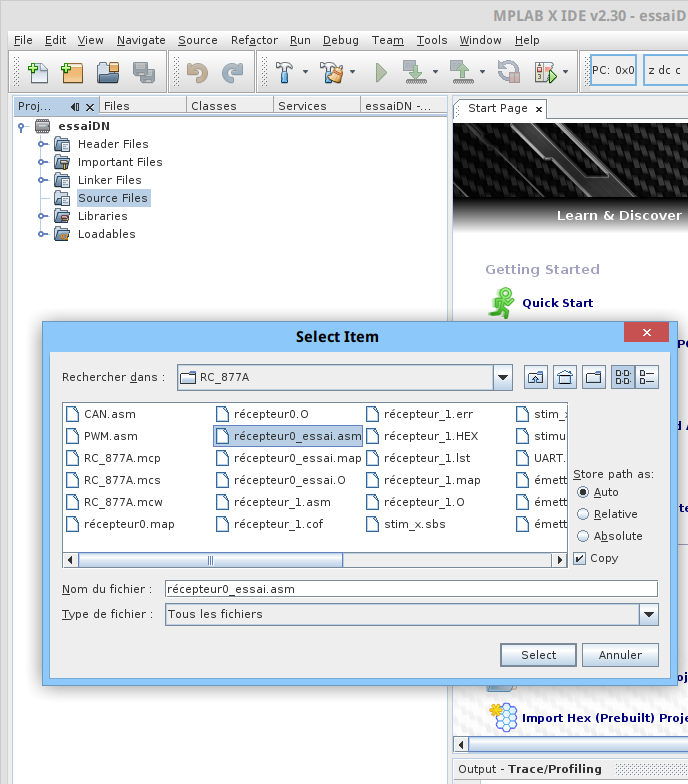
Task: Click the Save All toolbar icon
Action: (x=144, y=72)
